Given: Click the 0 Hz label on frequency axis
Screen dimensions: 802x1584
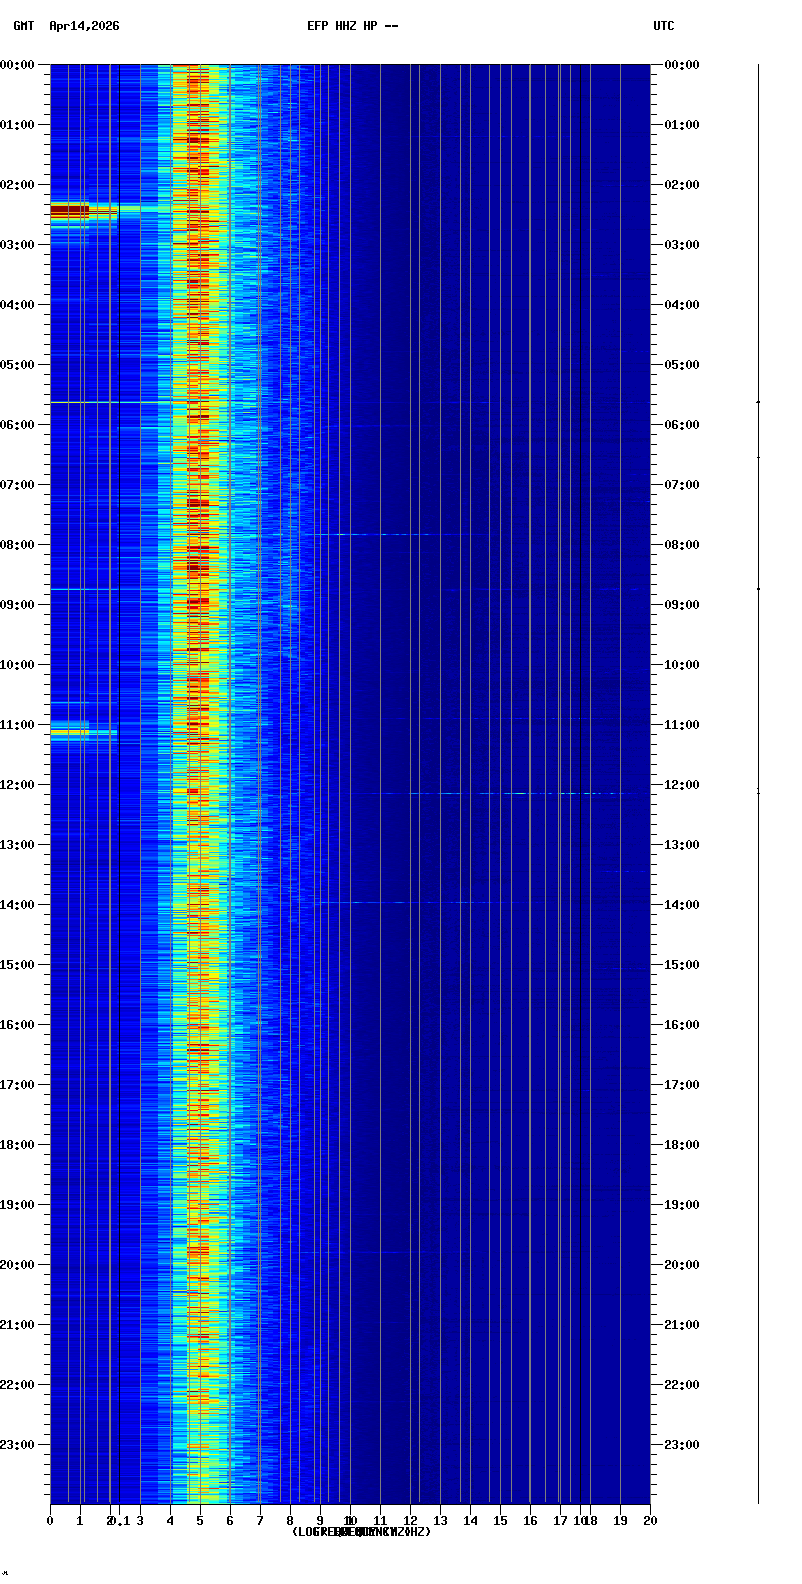Looking at the screenshot, I should coord(50,1521).
